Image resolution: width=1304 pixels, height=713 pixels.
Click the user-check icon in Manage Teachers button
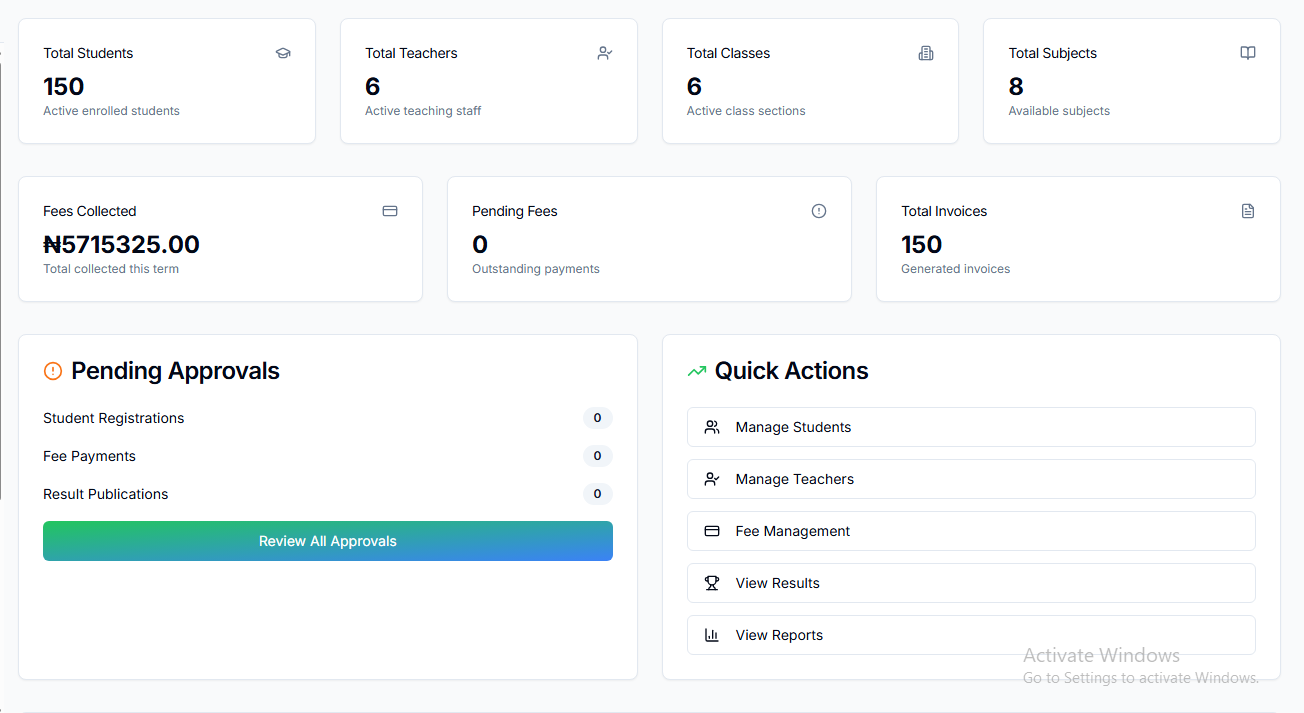pyautogui.click(x=712, y=479)
